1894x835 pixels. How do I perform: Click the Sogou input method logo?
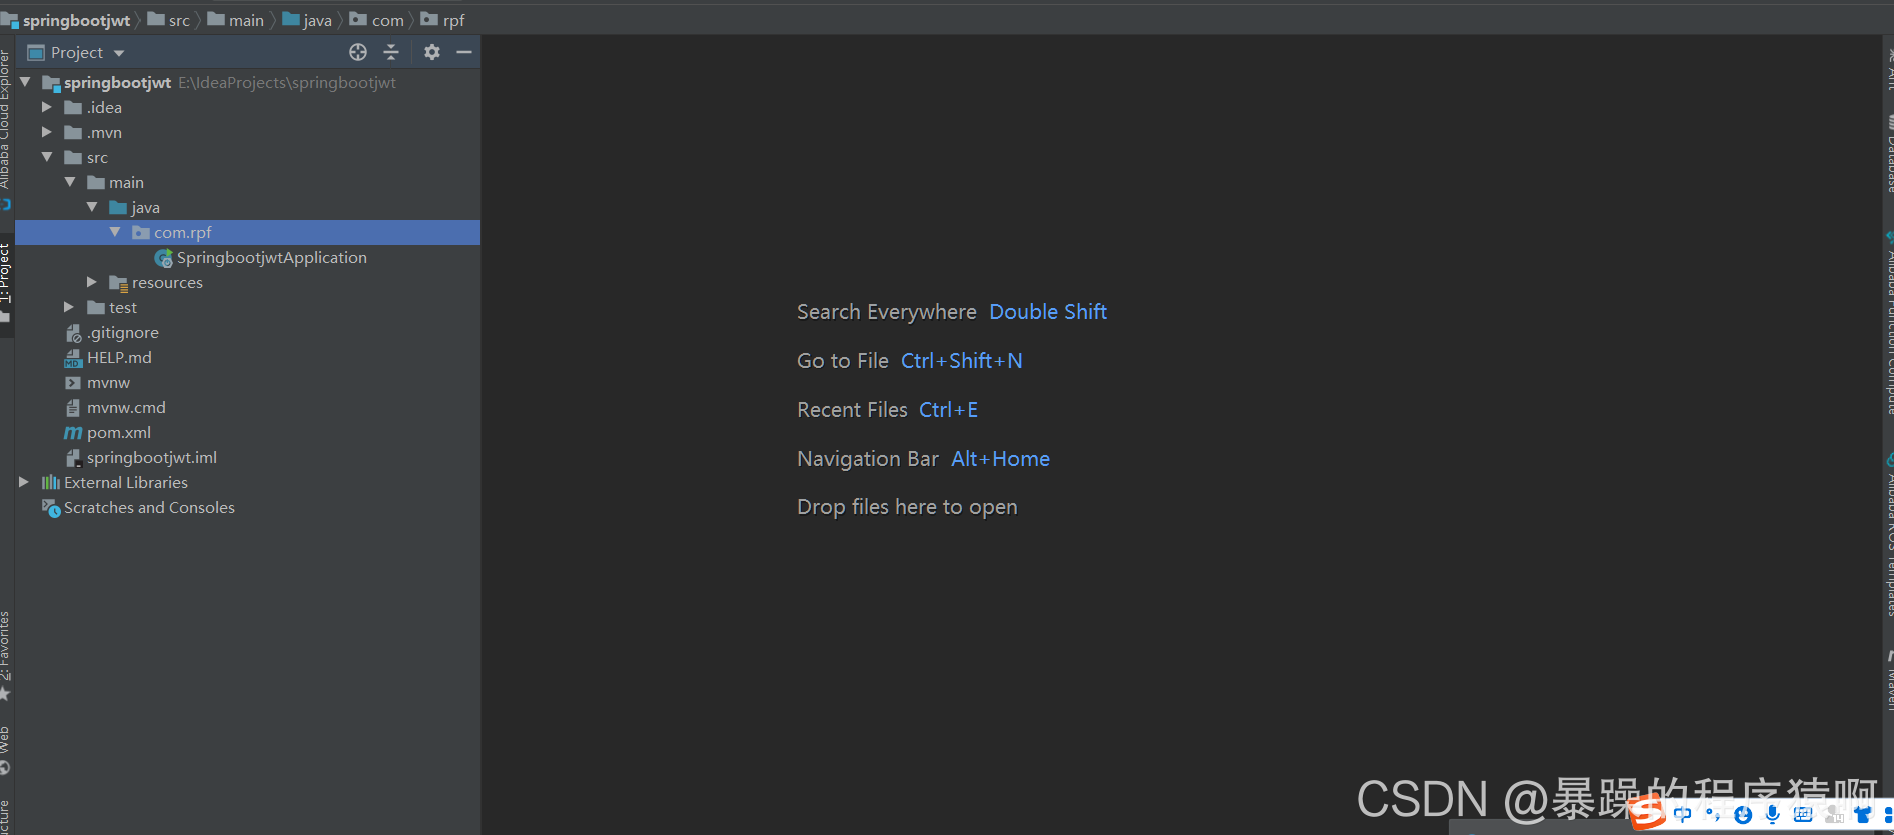[x=1648, y=812]
